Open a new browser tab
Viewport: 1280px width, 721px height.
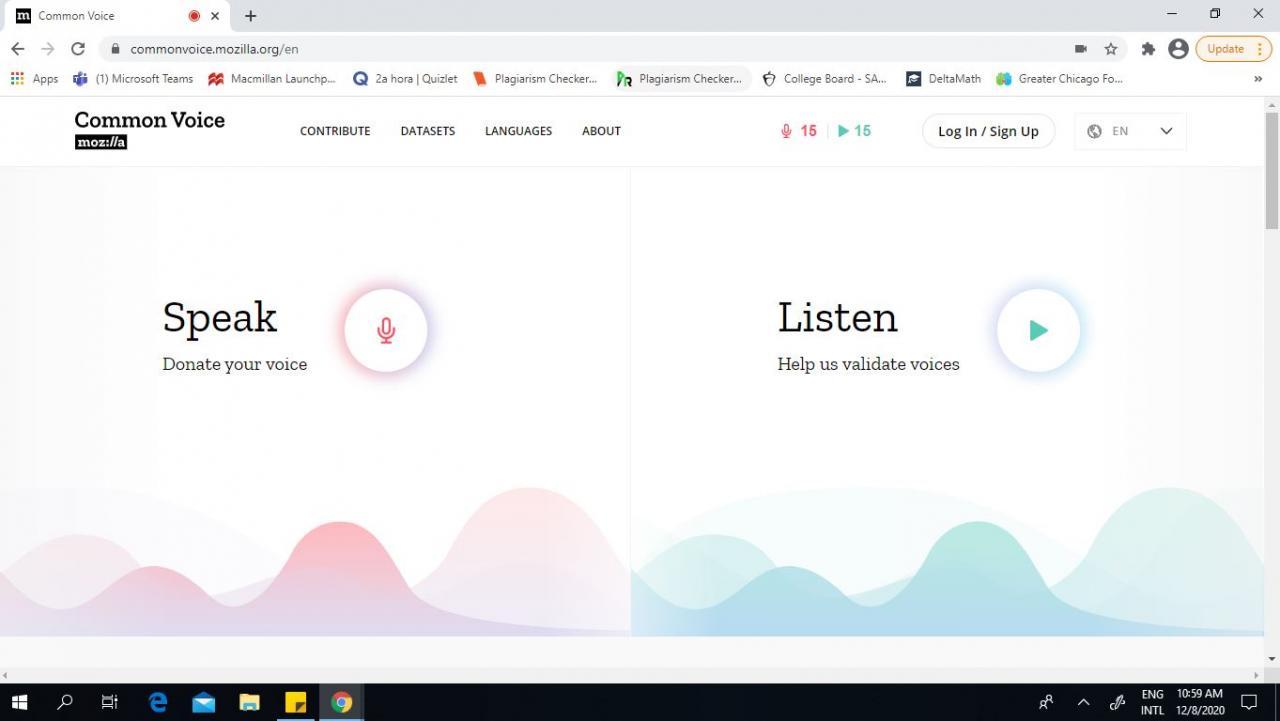pyautogui.click(x=250, y=16)
